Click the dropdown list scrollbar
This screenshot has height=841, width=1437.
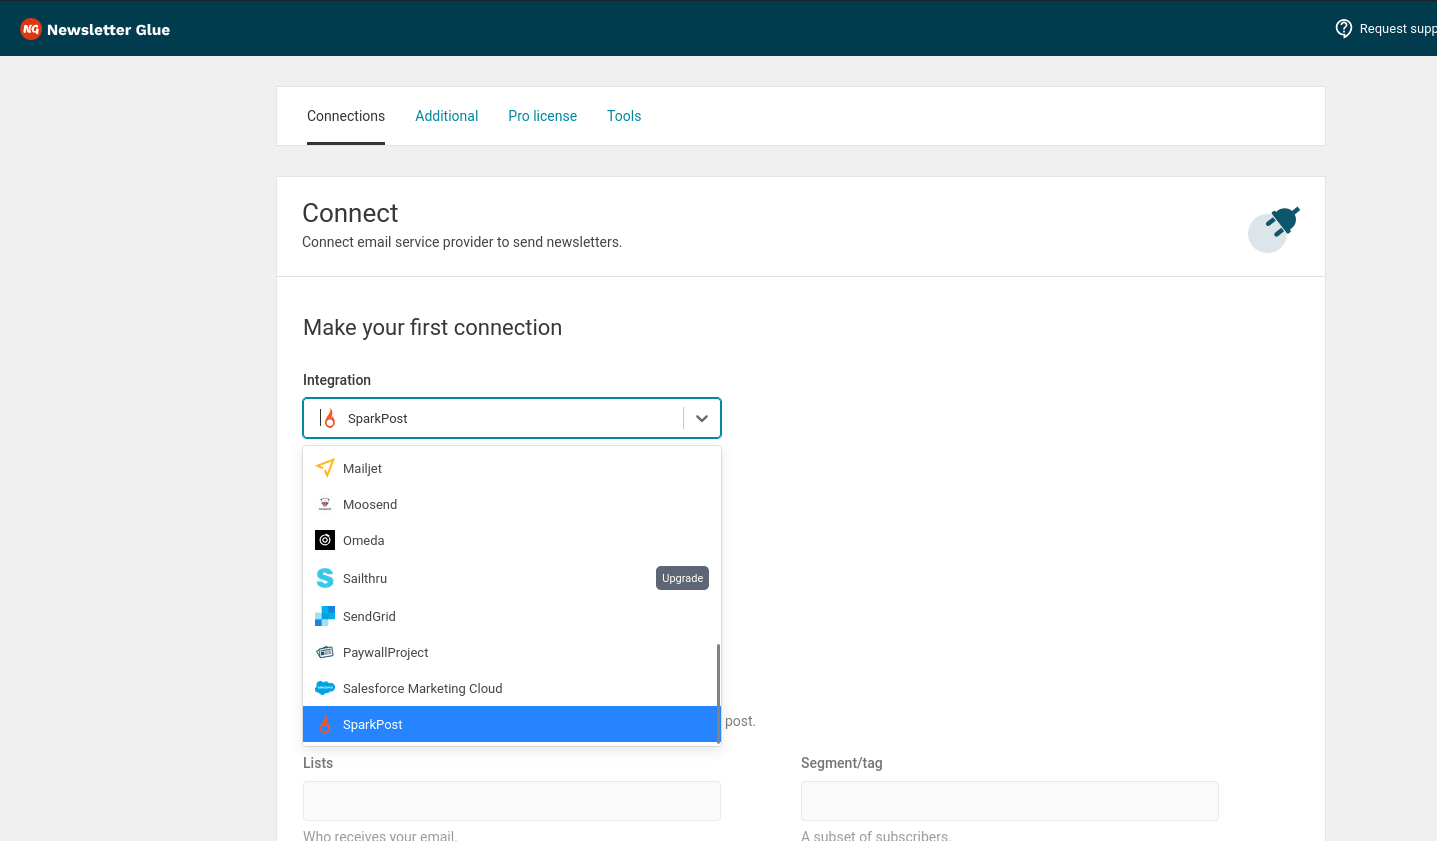point(718,690)
